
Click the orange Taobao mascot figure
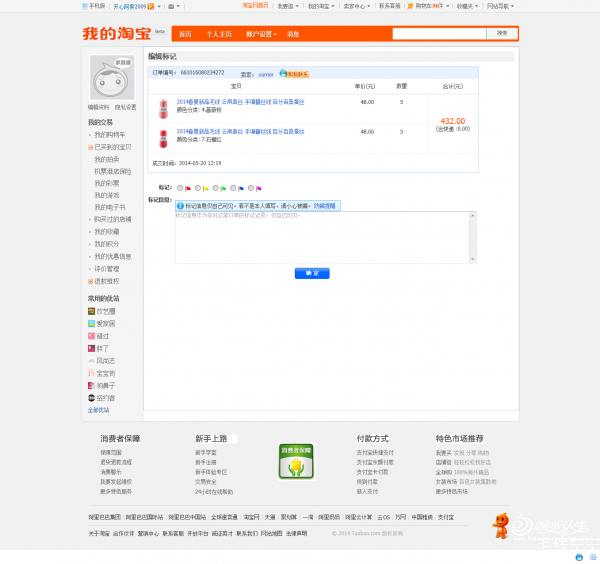coord(501,526)
